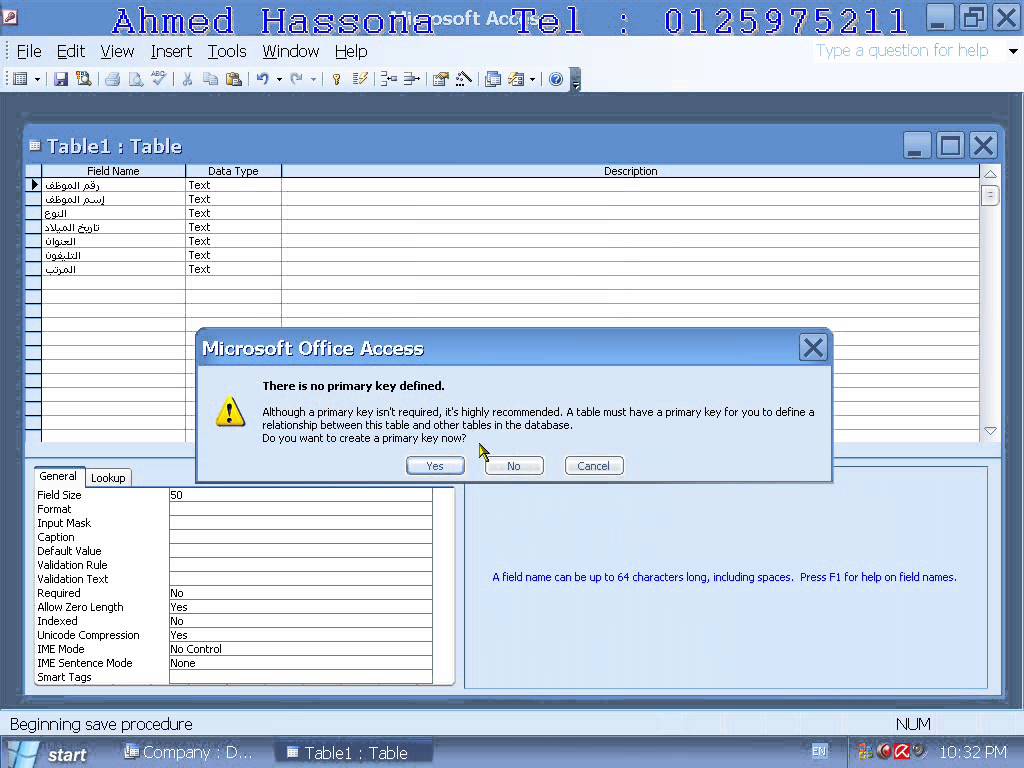Screen dimensions: 1024x768
Task: Click Data Type Text in the first row
Action: tap(233, 185)
